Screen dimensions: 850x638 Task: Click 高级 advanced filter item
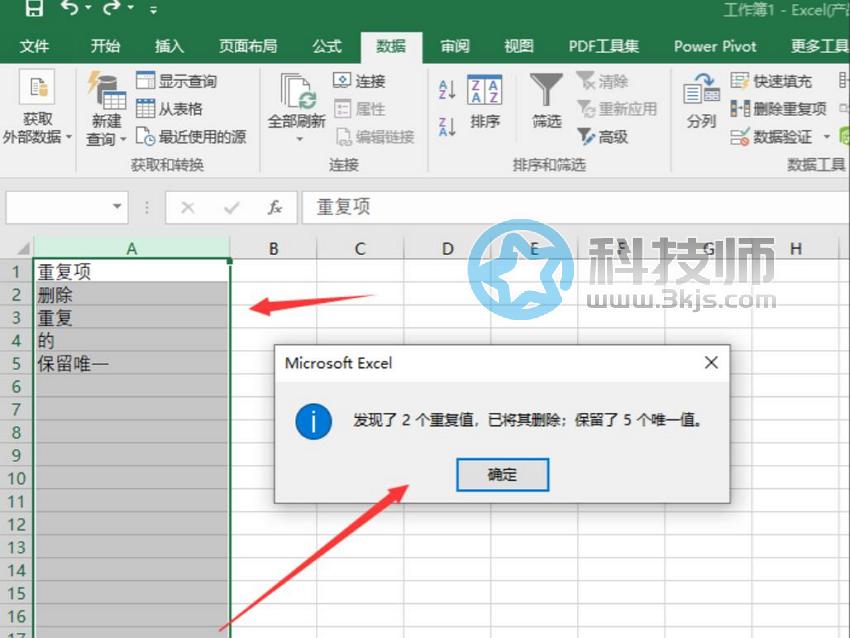pos(602,137)
